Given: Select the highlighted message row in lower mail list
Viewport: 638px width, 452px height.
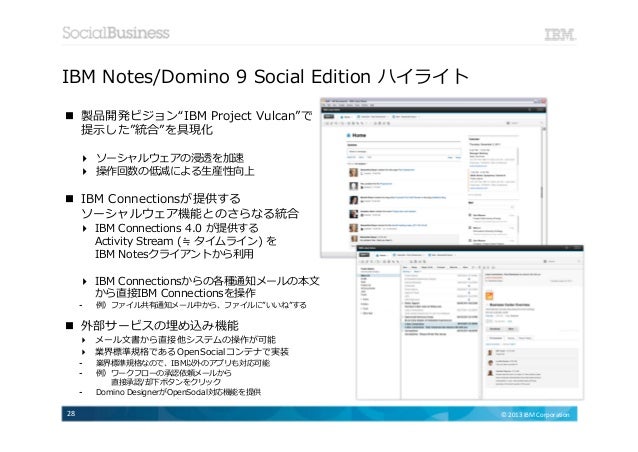Looking at the screenshot, I should point(440,327).
